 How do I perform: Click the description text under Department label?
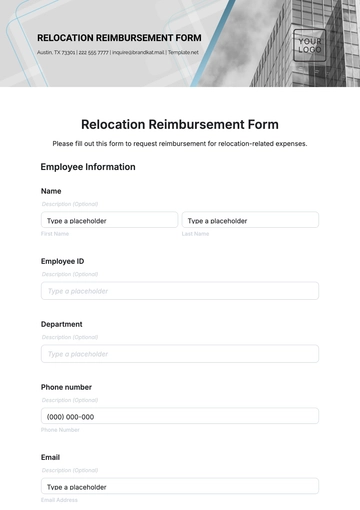coord(70,337)
